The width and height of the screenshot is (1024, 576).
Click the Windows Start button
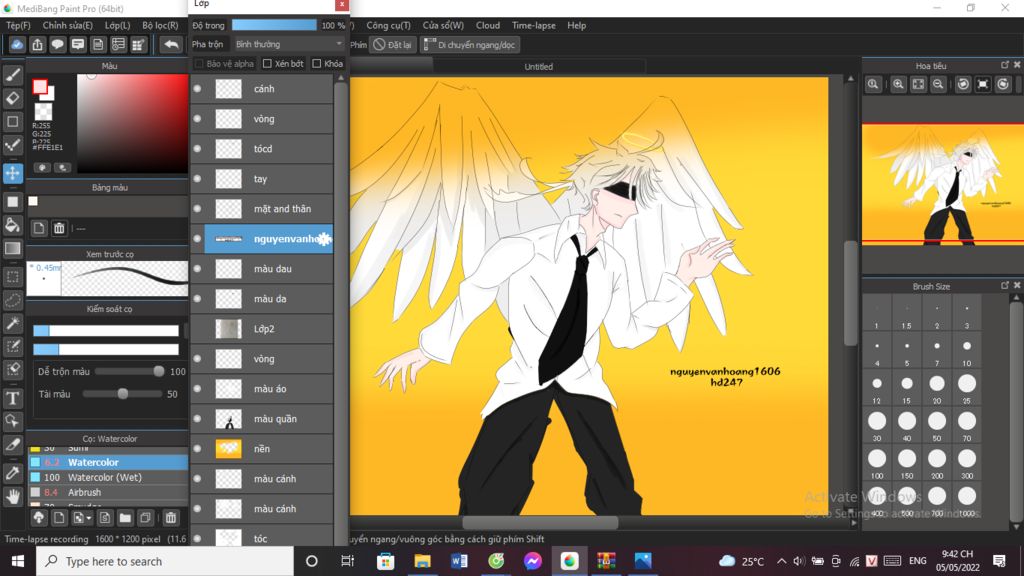18,561
